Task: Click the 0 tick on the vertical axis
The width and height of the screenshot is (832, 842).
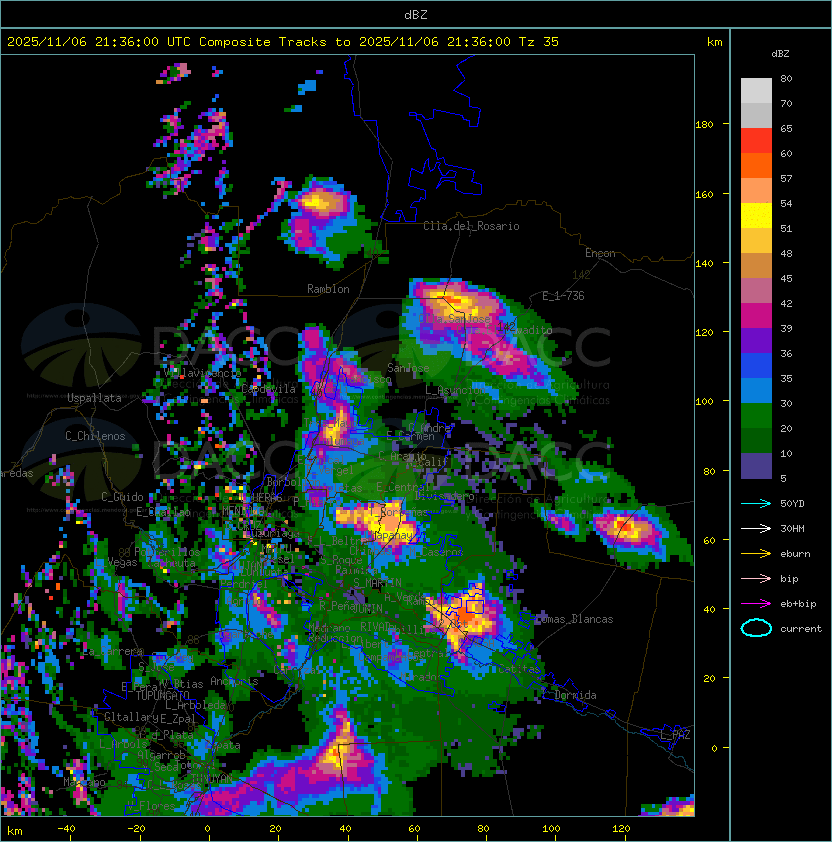Action: pos(714,749)
